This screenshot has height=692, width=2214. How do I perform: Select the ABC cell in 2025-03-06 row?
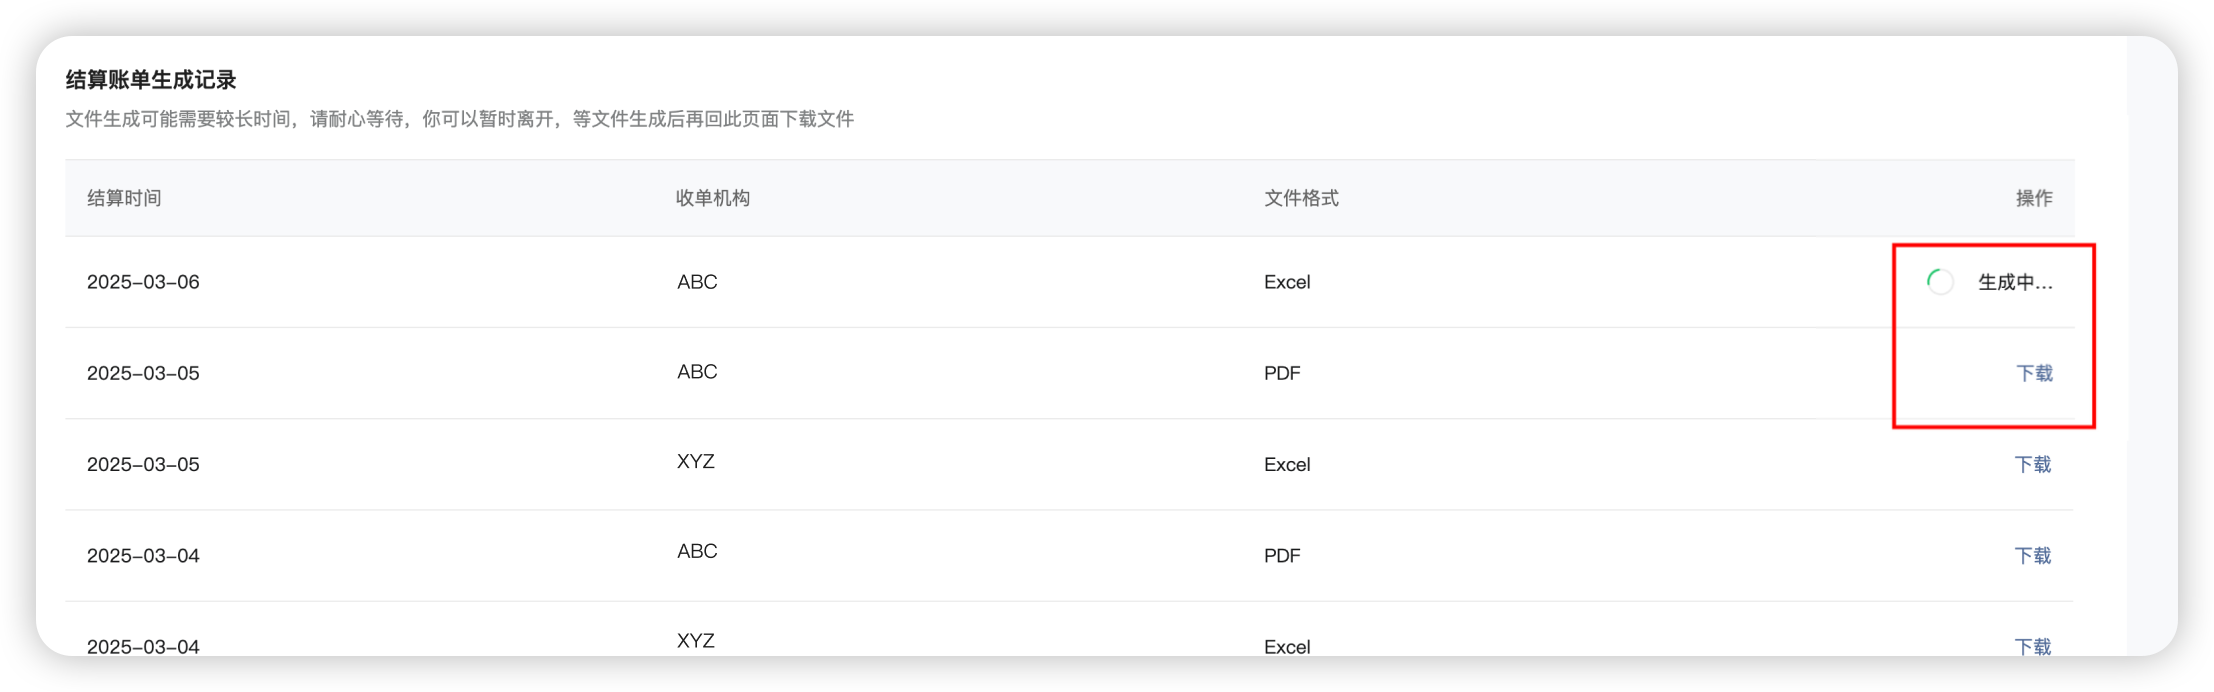click(x=697, y=282)
